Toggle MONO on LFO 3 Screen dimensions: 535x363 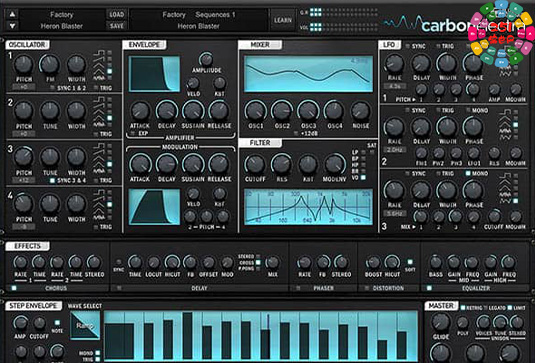468,173
